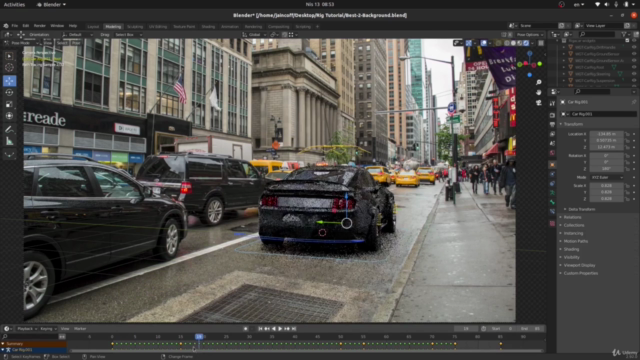Toggle the viewport gizmo visibility button

pyautogui.click(x=469, y=43)
